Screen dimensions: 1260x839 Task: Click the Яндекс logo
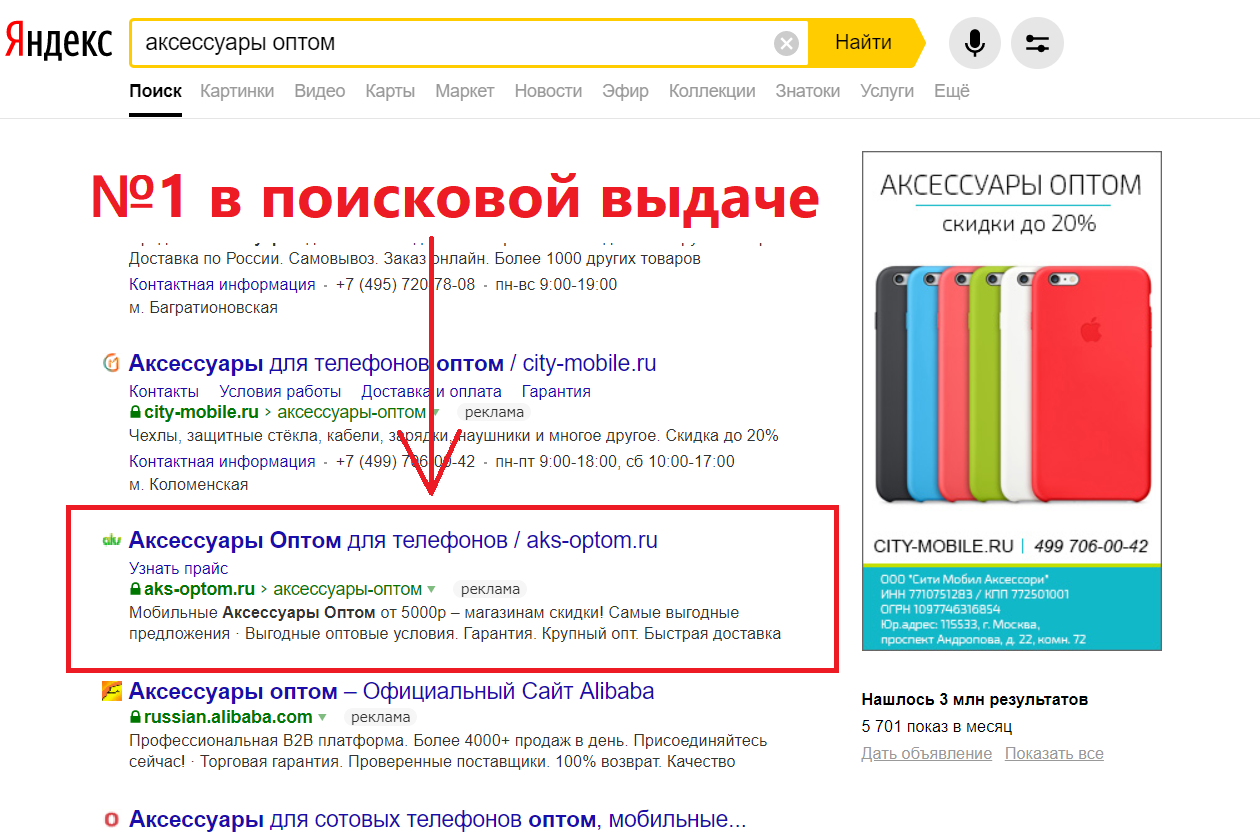[x=58, y=41]
